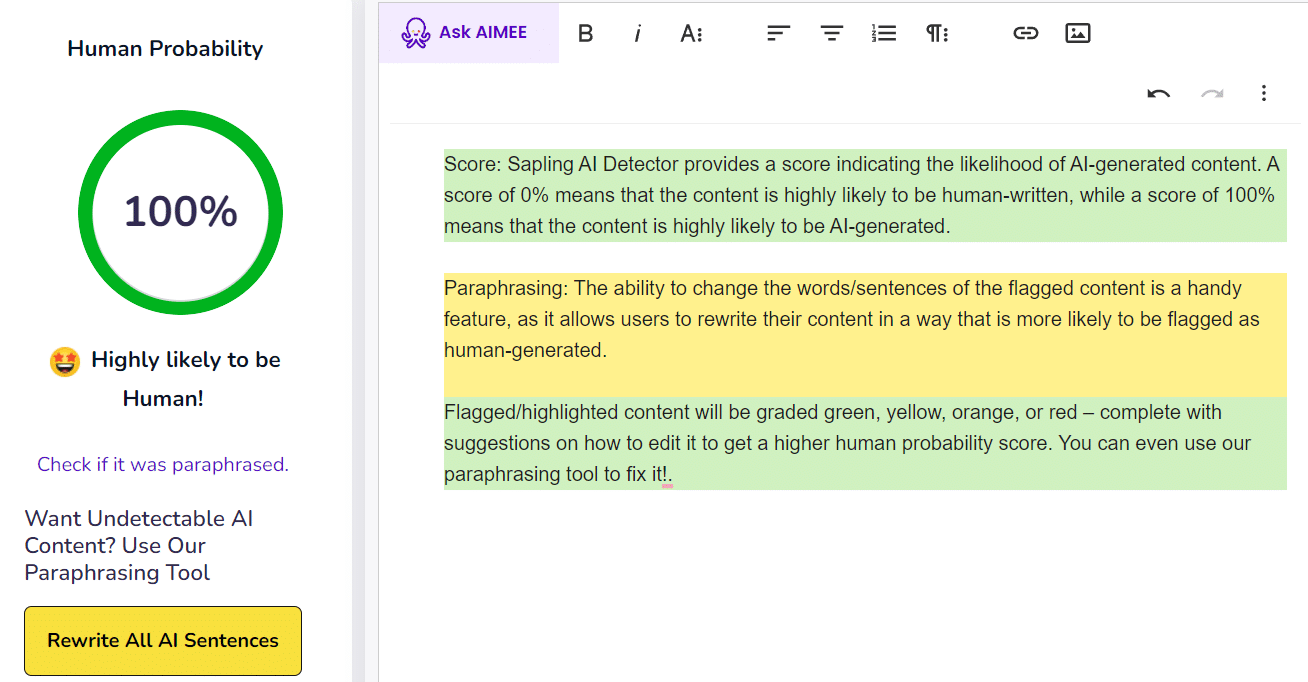Click the green-highlighted Score paragraph

pos(865,195)
